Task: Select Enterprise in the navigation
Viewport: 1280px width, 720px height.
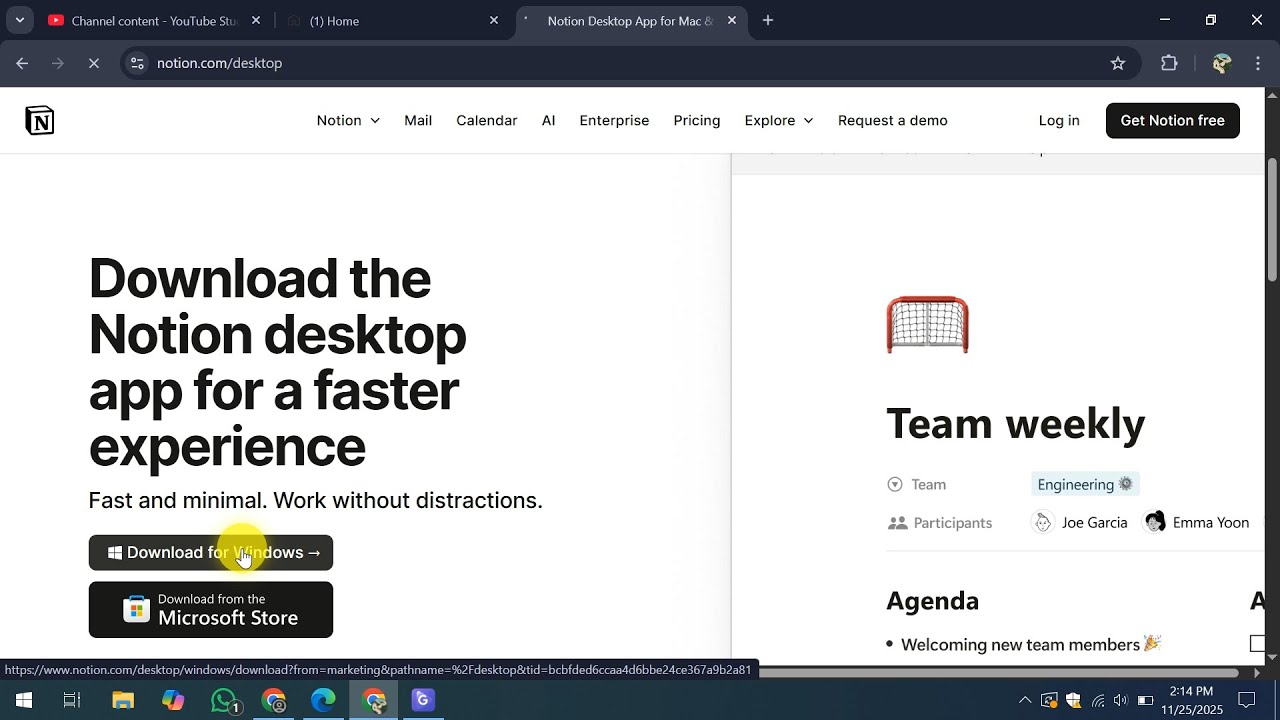Action: [614, 120]
